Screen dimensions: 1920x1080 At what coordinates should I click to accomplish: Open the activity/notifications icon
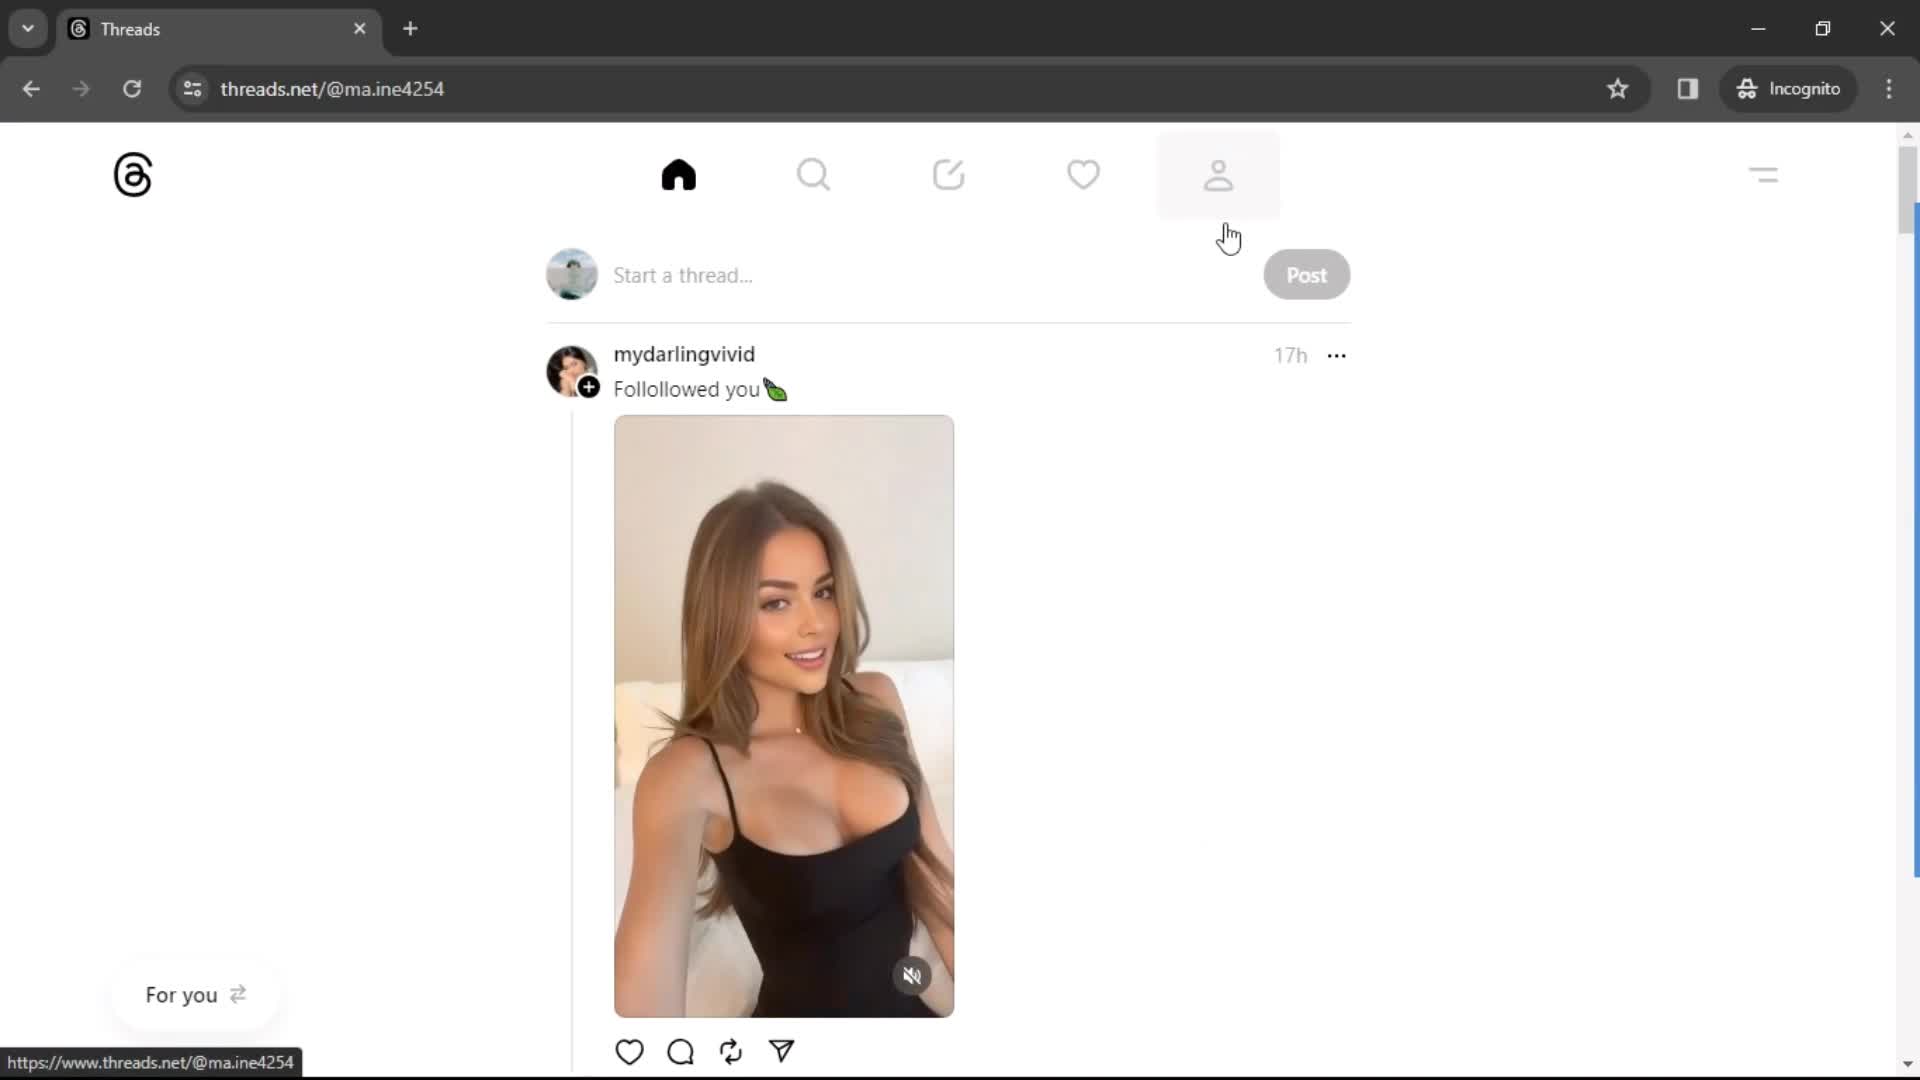(x=1083, y=173)
